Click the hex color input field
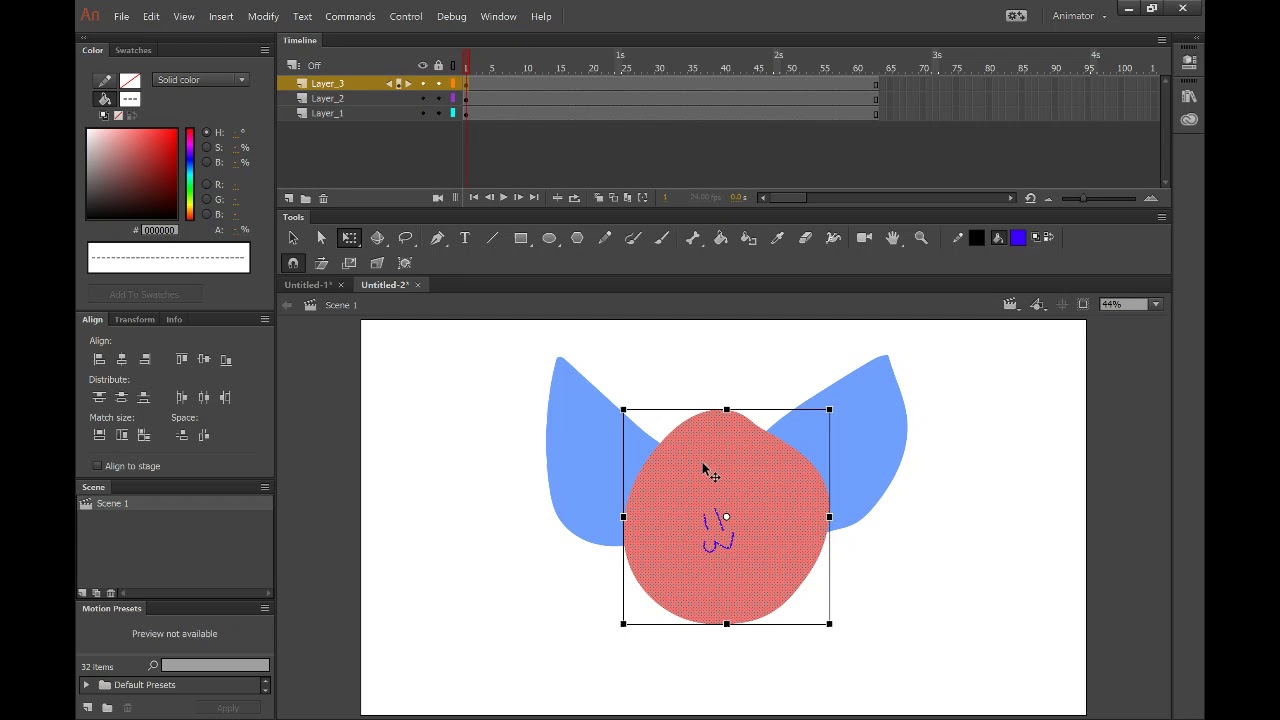 [159, 230]
